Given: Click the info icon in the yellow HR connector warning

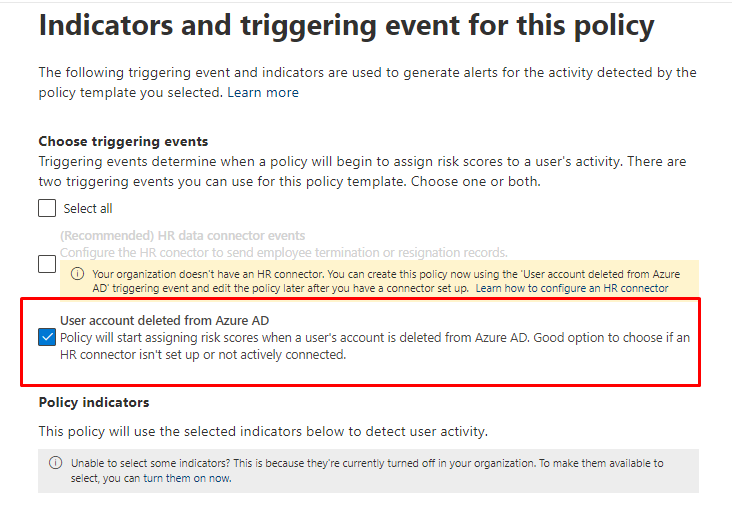Looking at the screenshot, I should click(77, 273).
